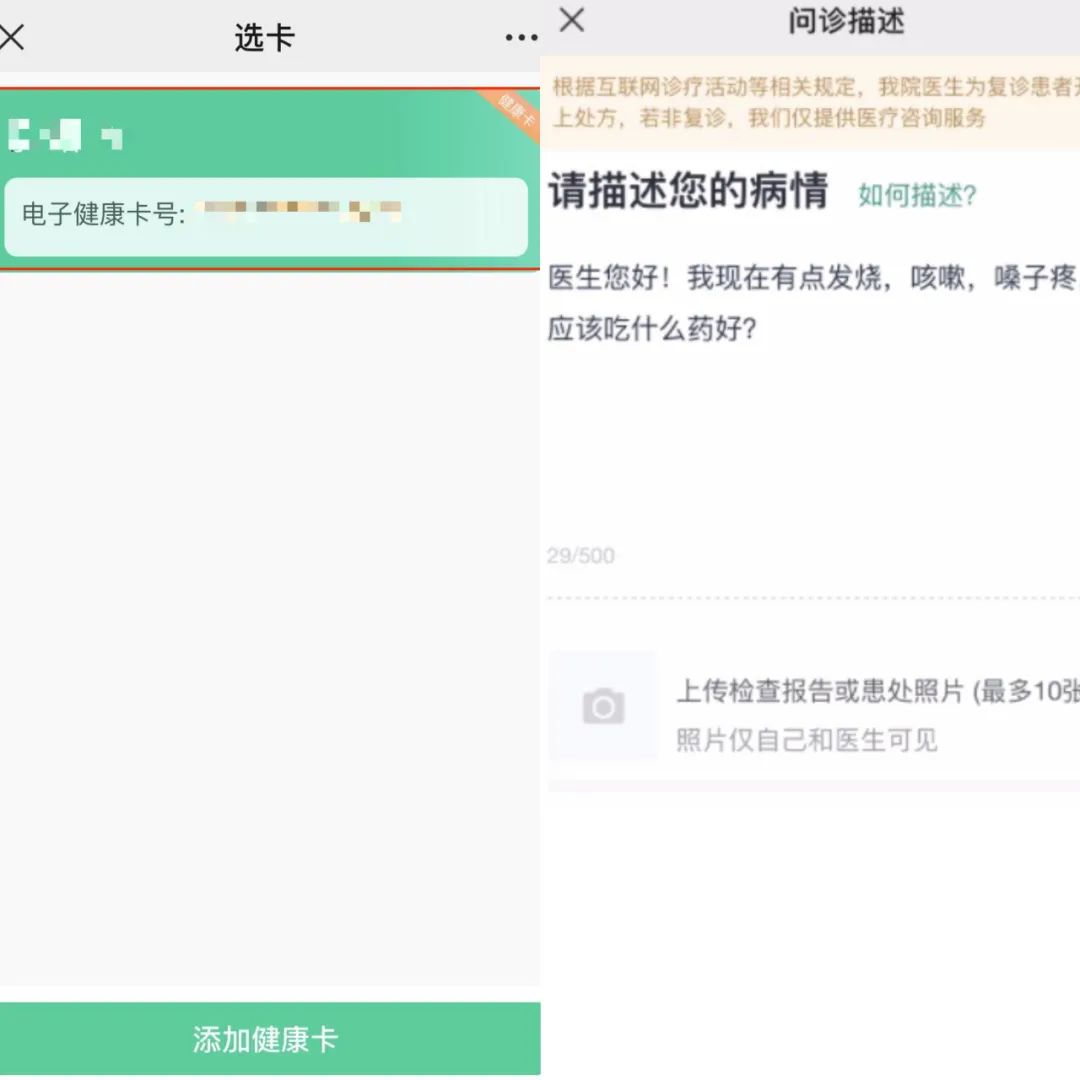1080x1080 pixels.
Task: Close the 选卡 page with the X icon
Action: [11, 37]
